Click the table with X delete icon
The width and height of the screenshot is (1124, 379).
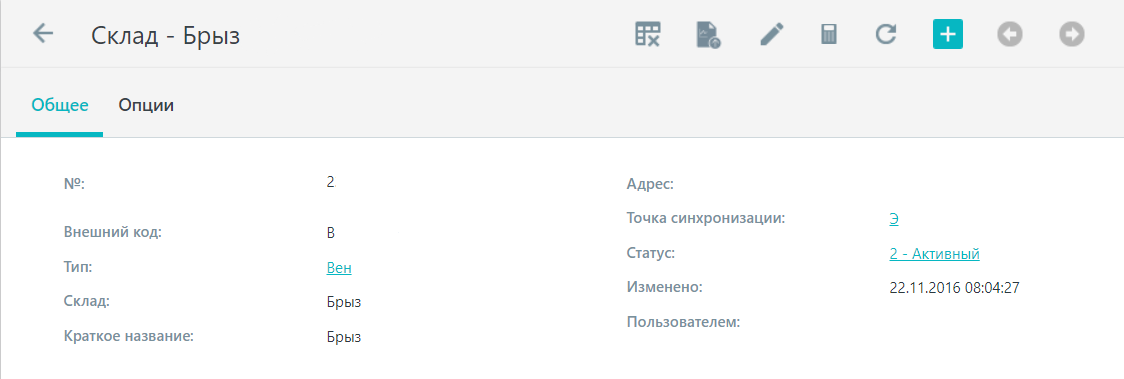(647, 34)
